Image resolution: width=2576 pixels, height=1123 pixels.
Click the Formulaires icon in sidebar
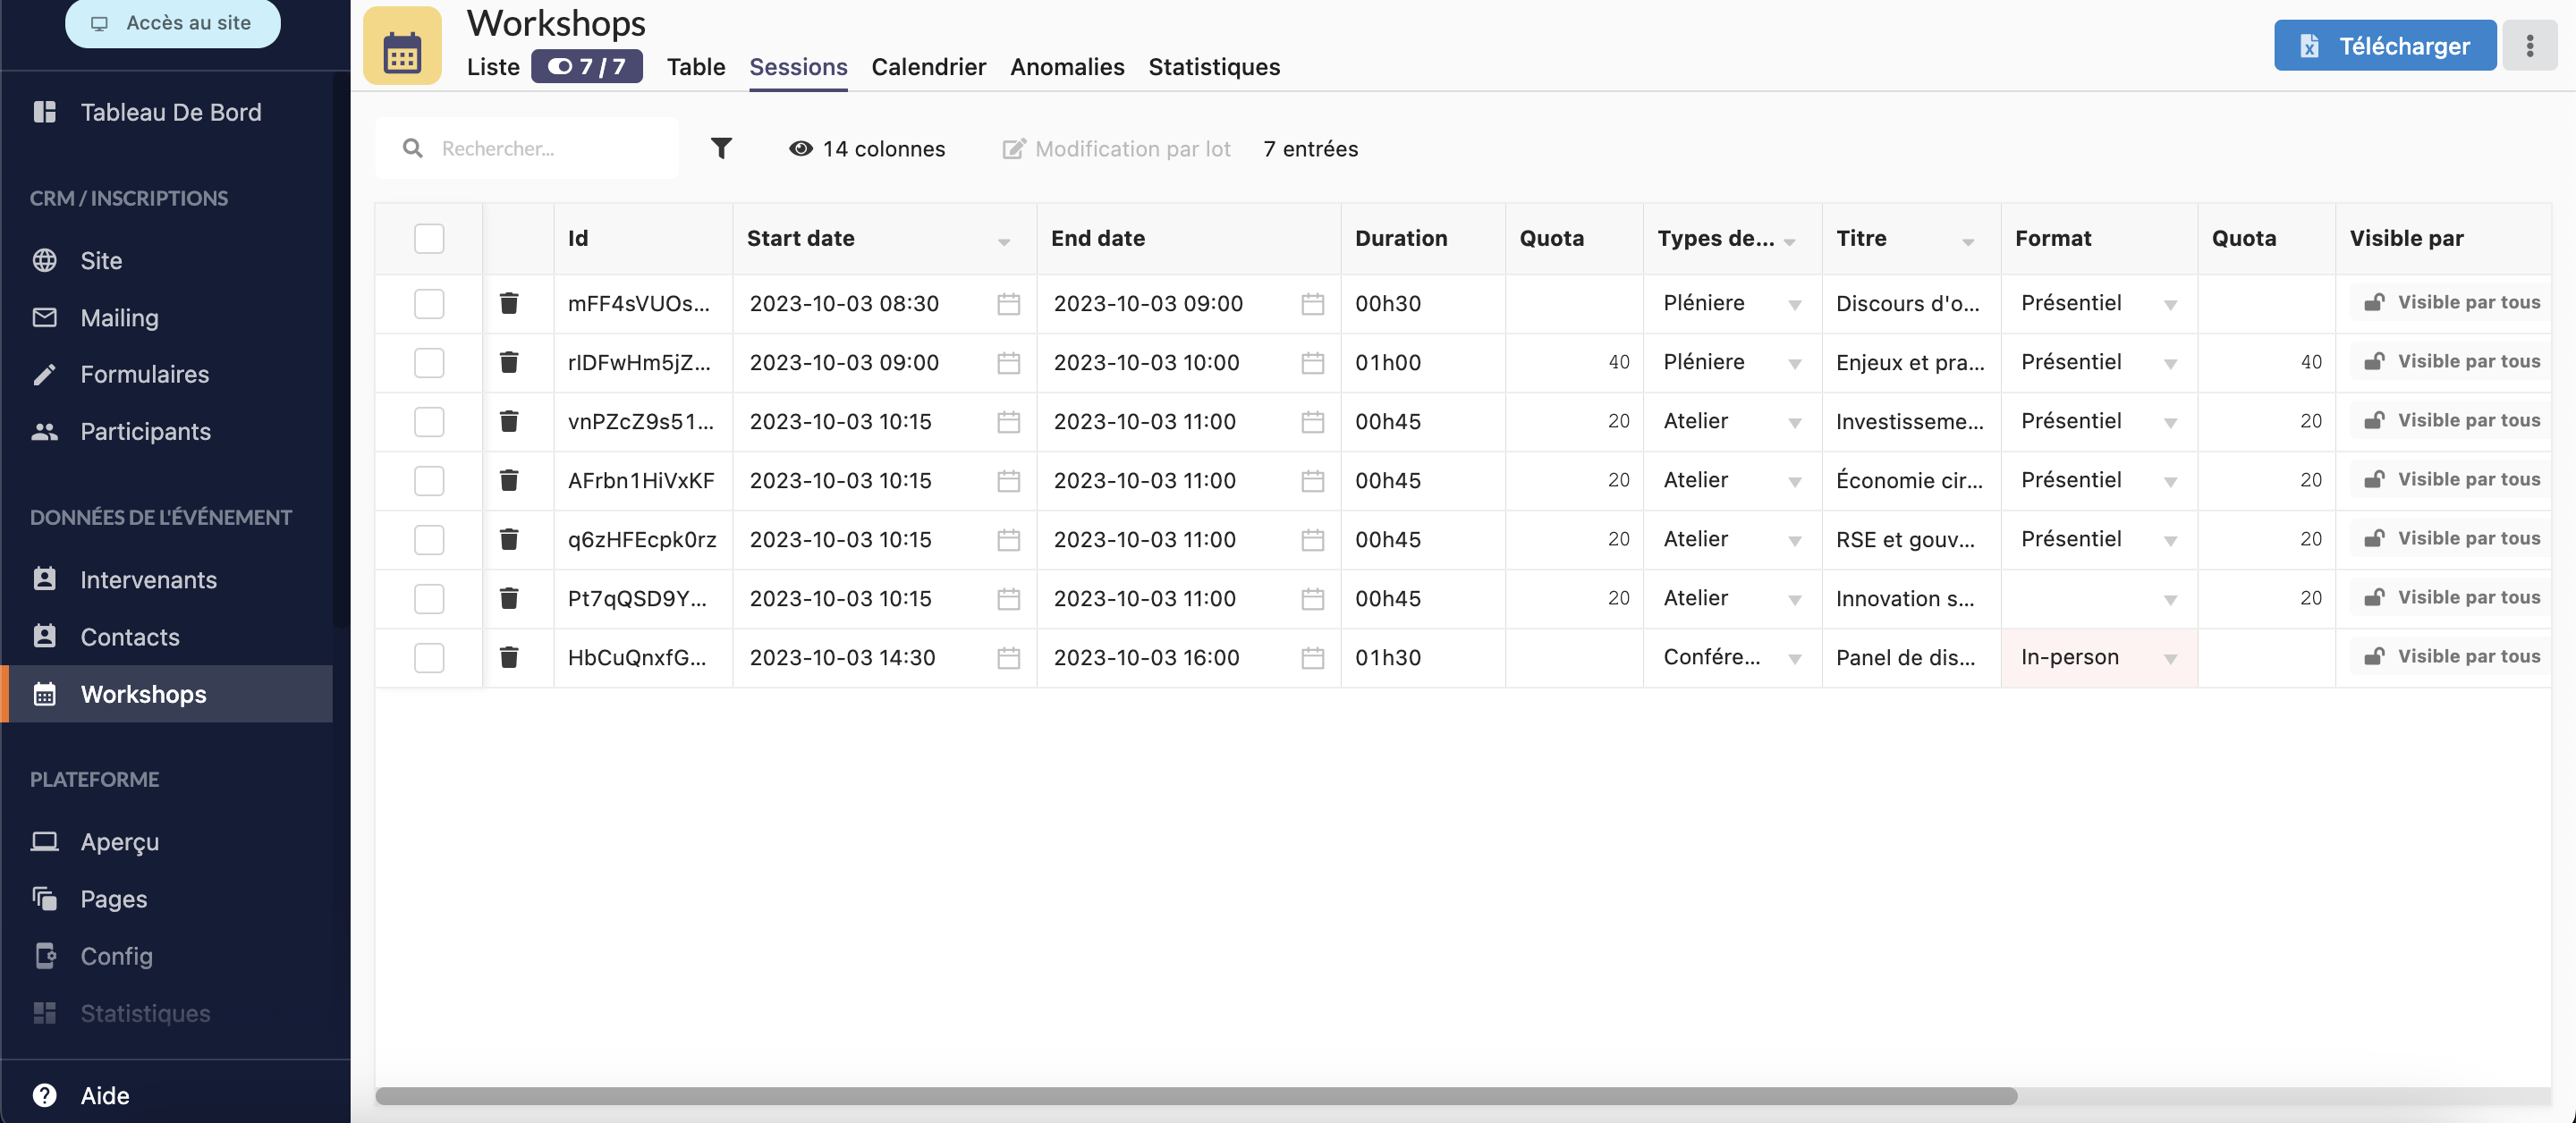pyautogui.click(x=46, y=373)
